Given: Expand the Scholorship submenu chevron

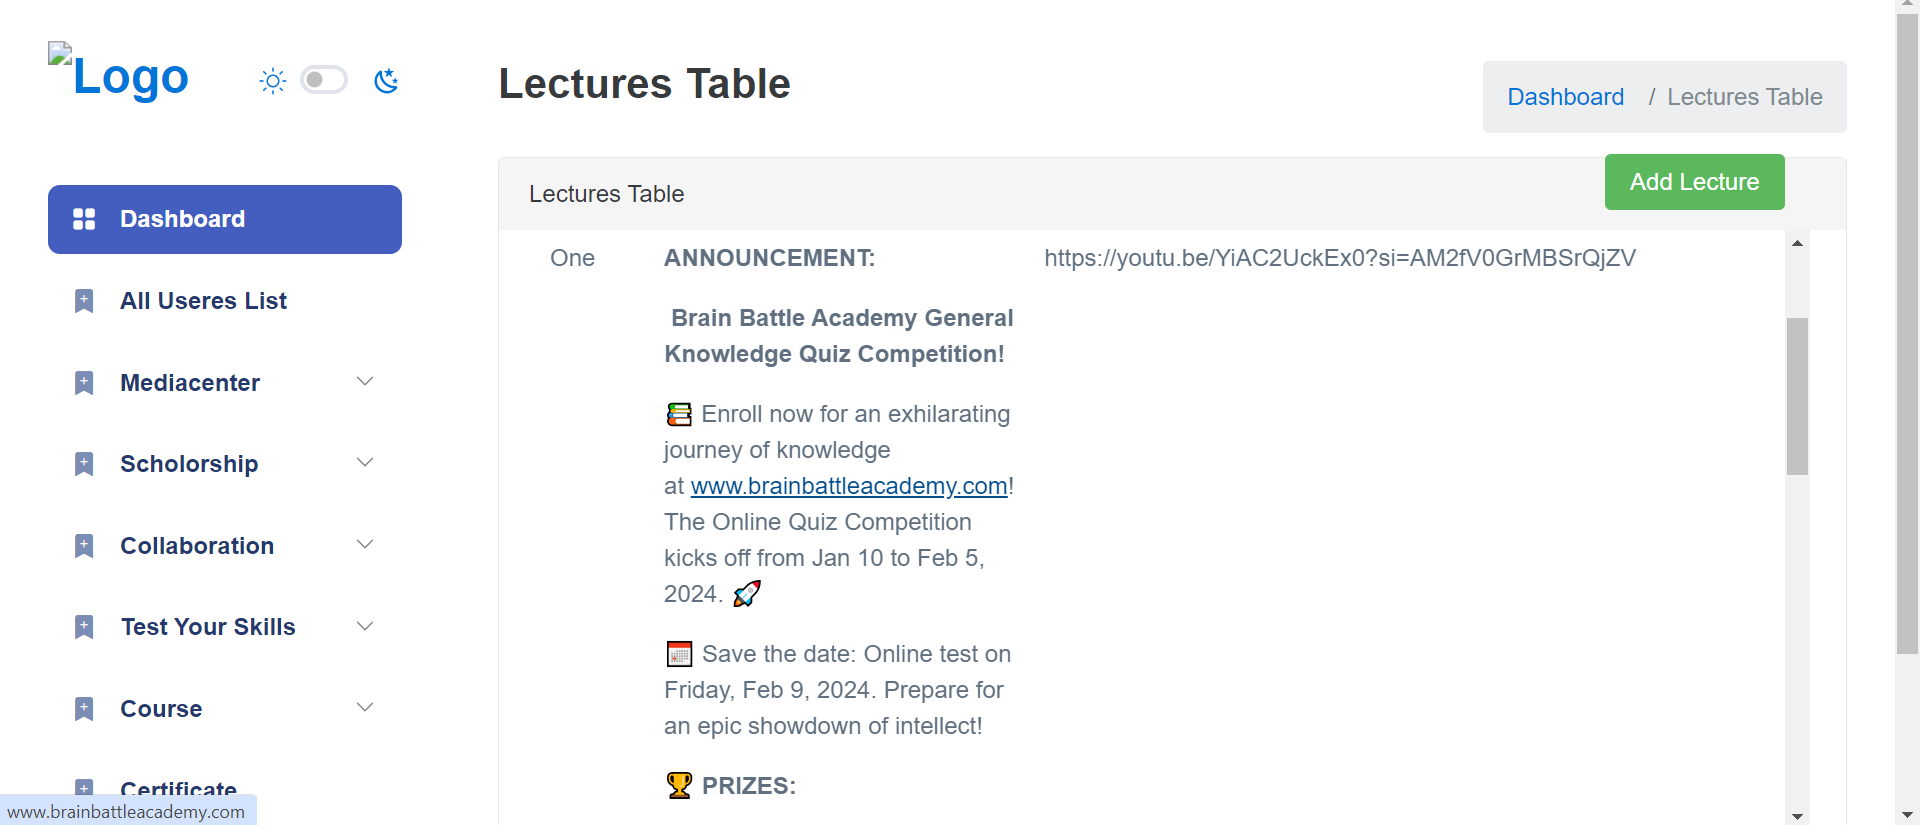Looking at the screenshot, I should click(x=365, y=462).
